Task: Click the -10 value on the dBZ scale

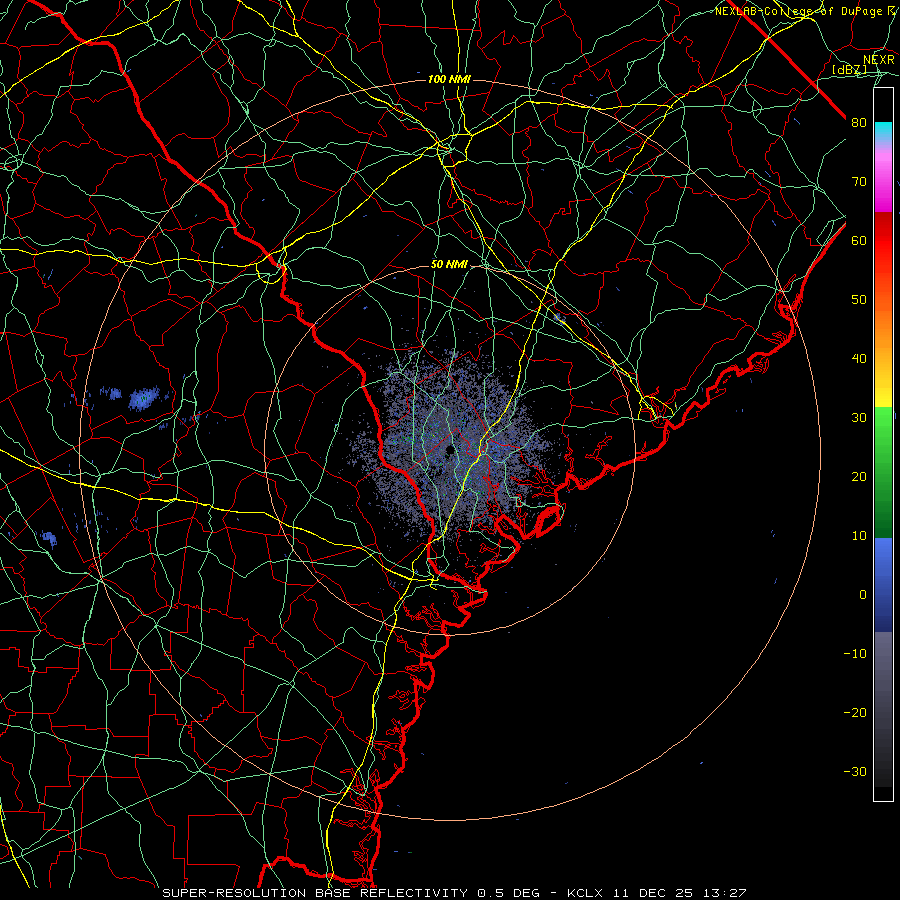Action: tap(855, 654)
